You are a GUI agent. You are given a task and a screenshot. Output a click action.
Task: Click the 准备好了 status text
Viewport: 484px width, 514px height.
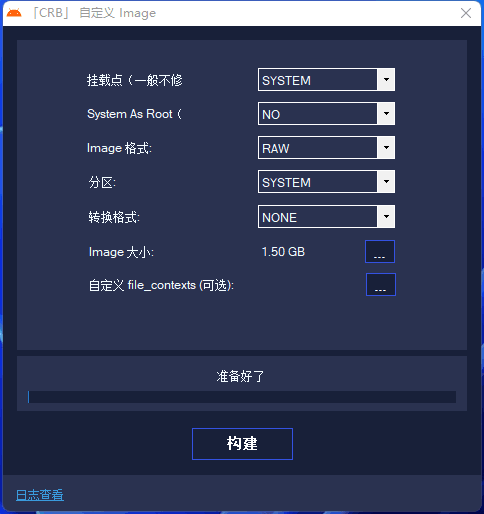tap(240, 376)
